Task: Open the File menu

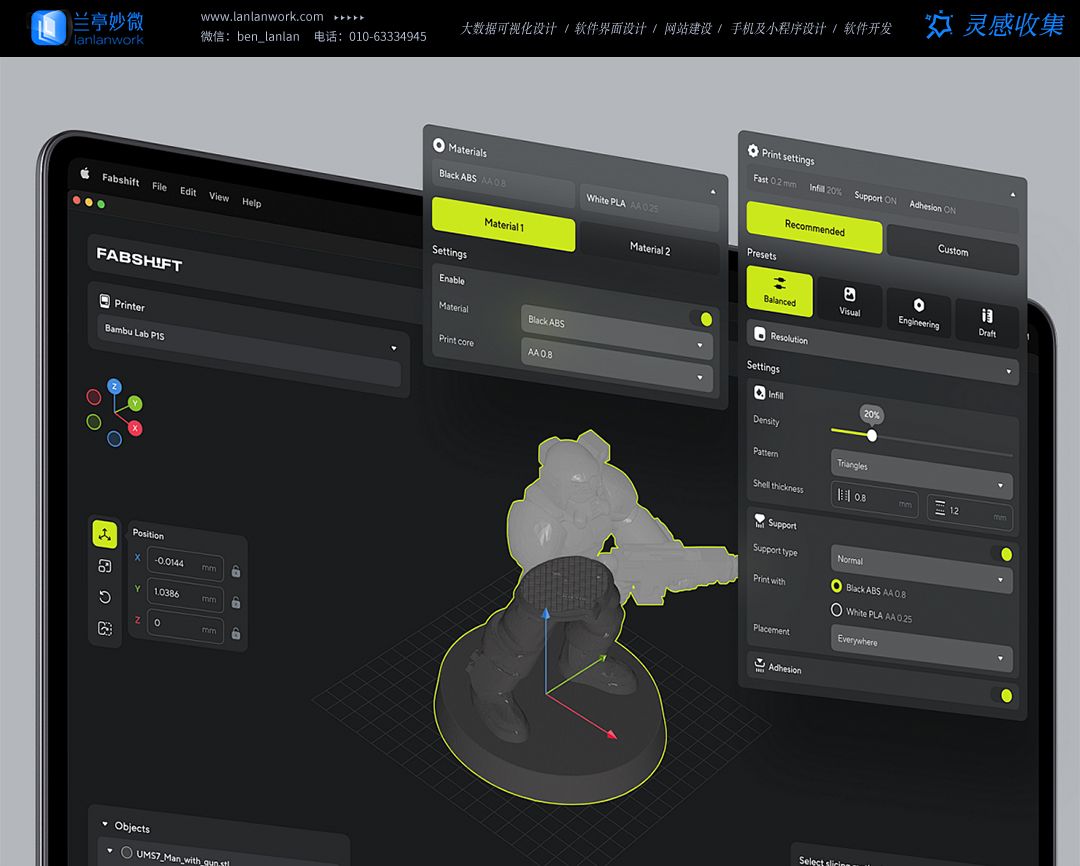Action: coord(159,186)
